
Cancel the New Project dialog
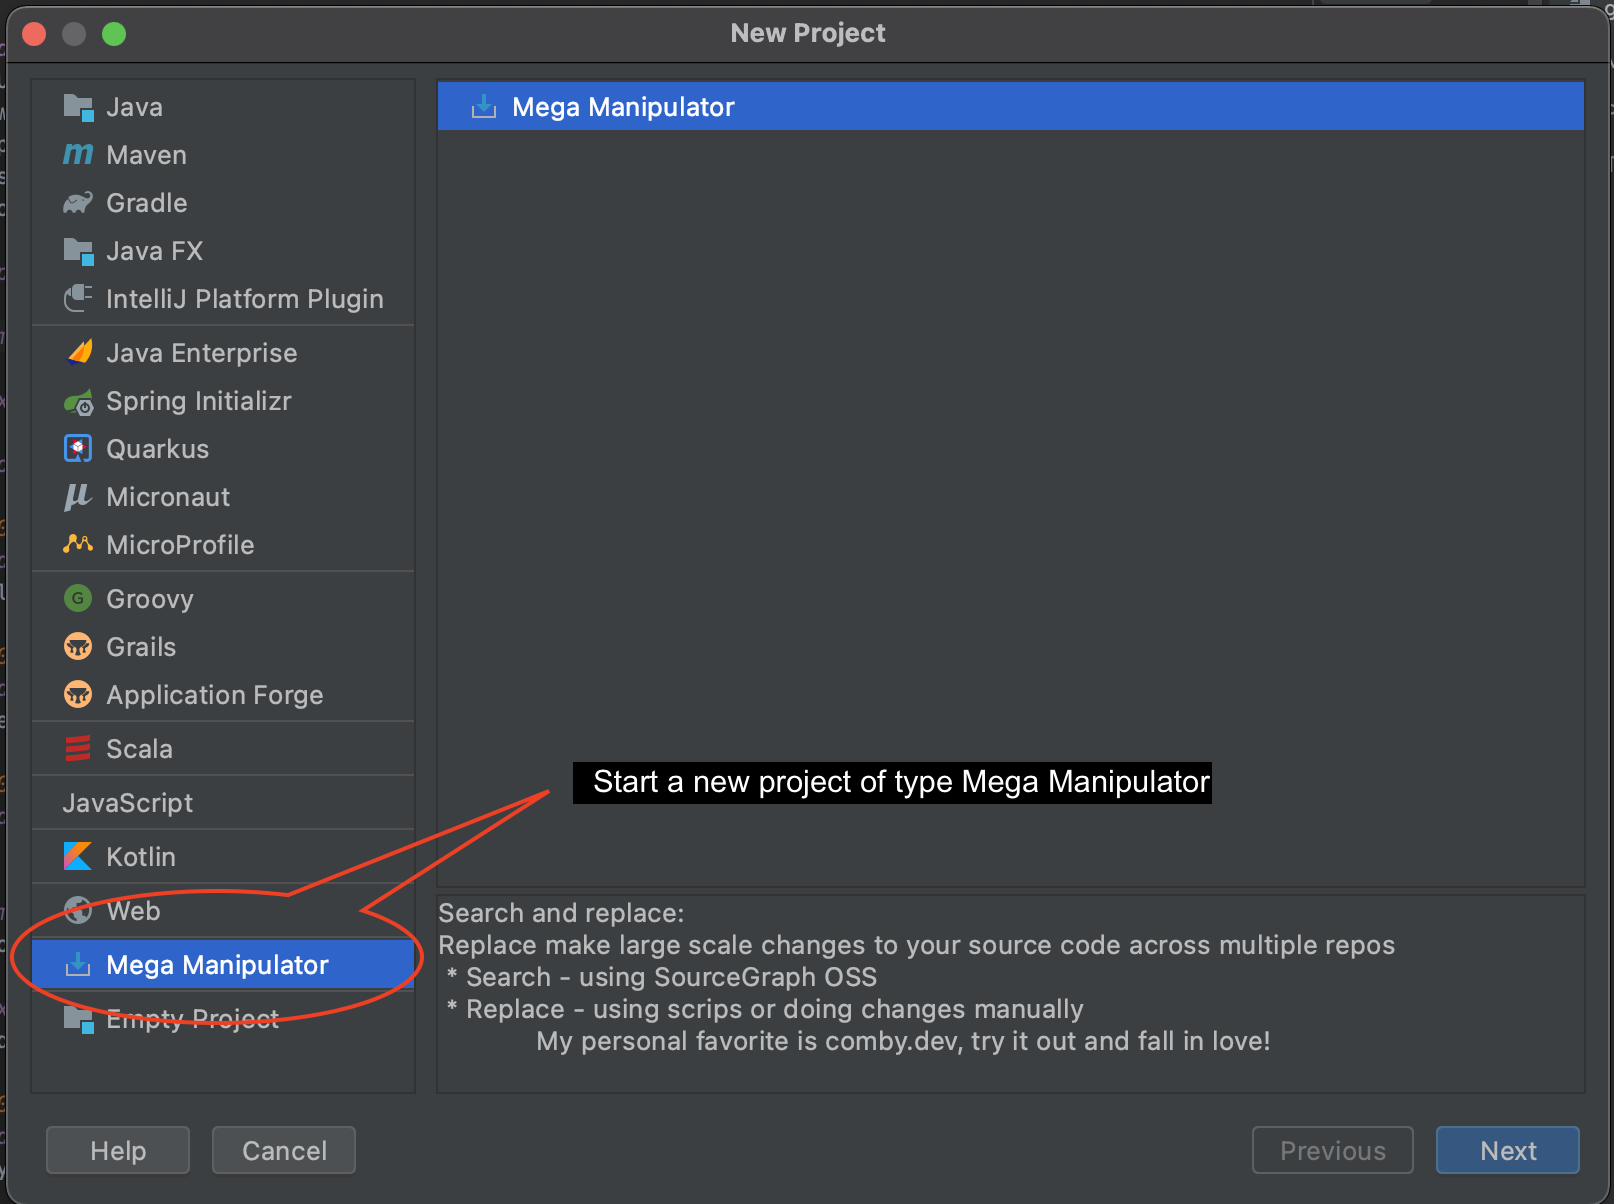pyautogui.click(x=284, y=1150)
